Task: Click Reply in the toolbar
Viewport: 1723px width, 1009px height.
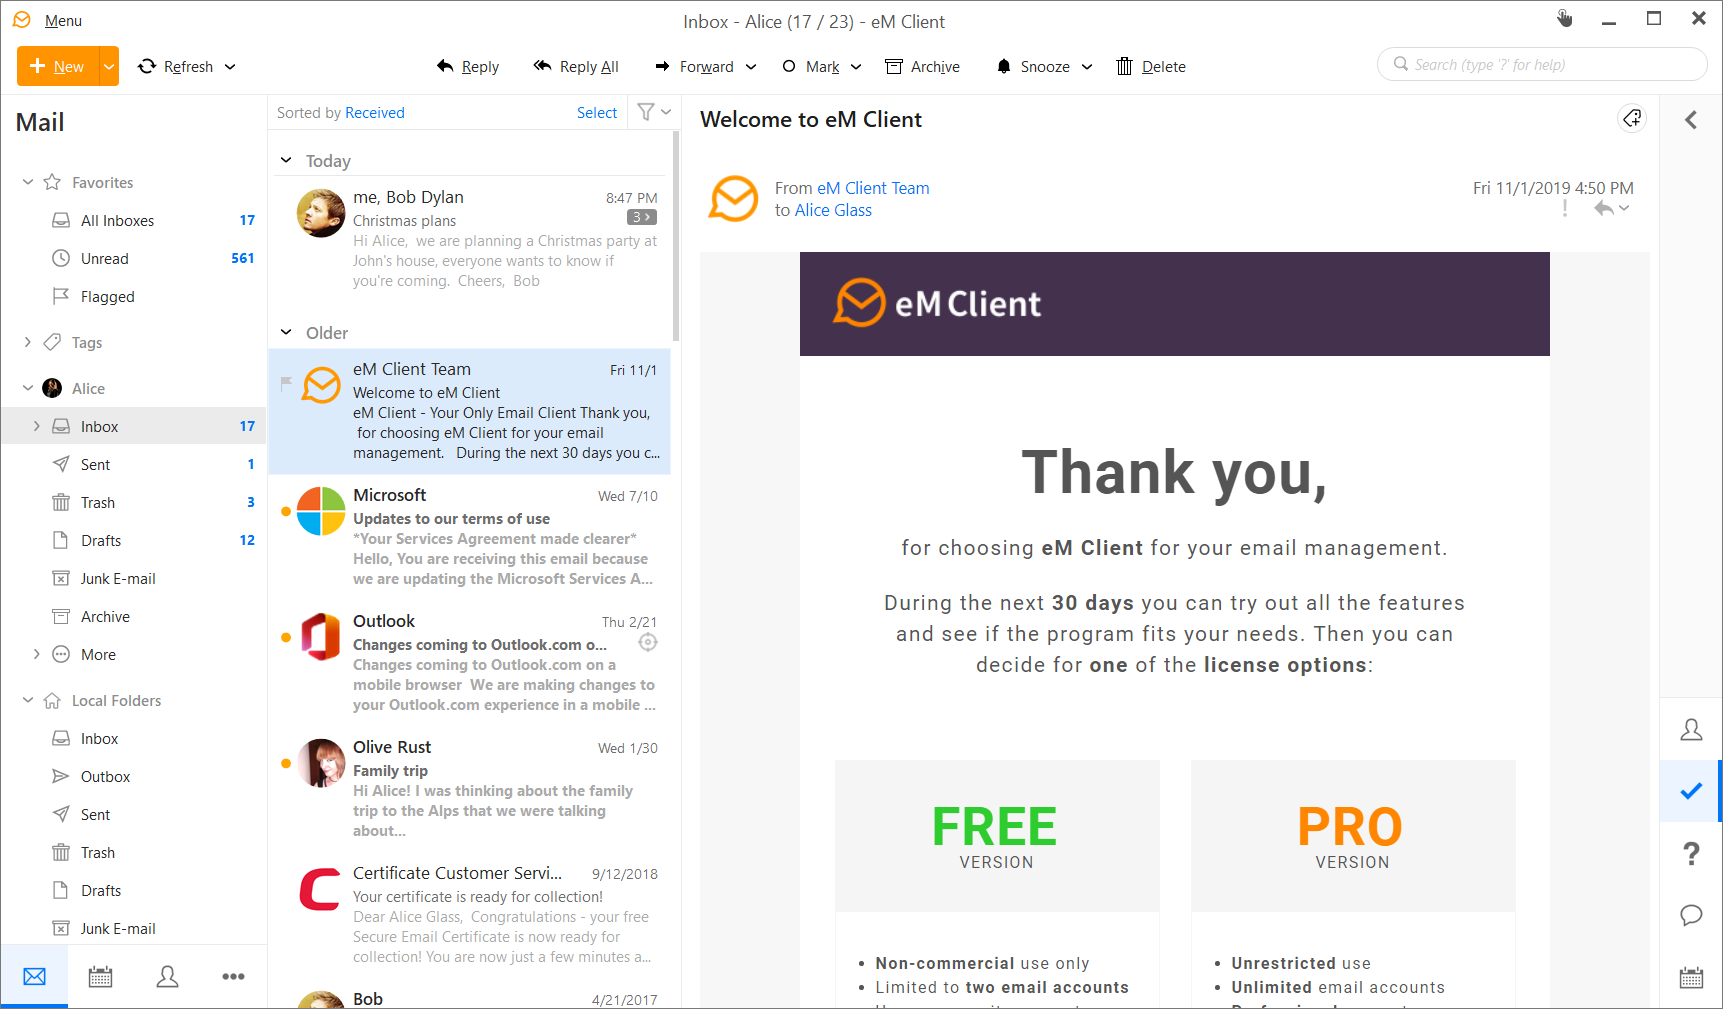Action: (468, 66)
